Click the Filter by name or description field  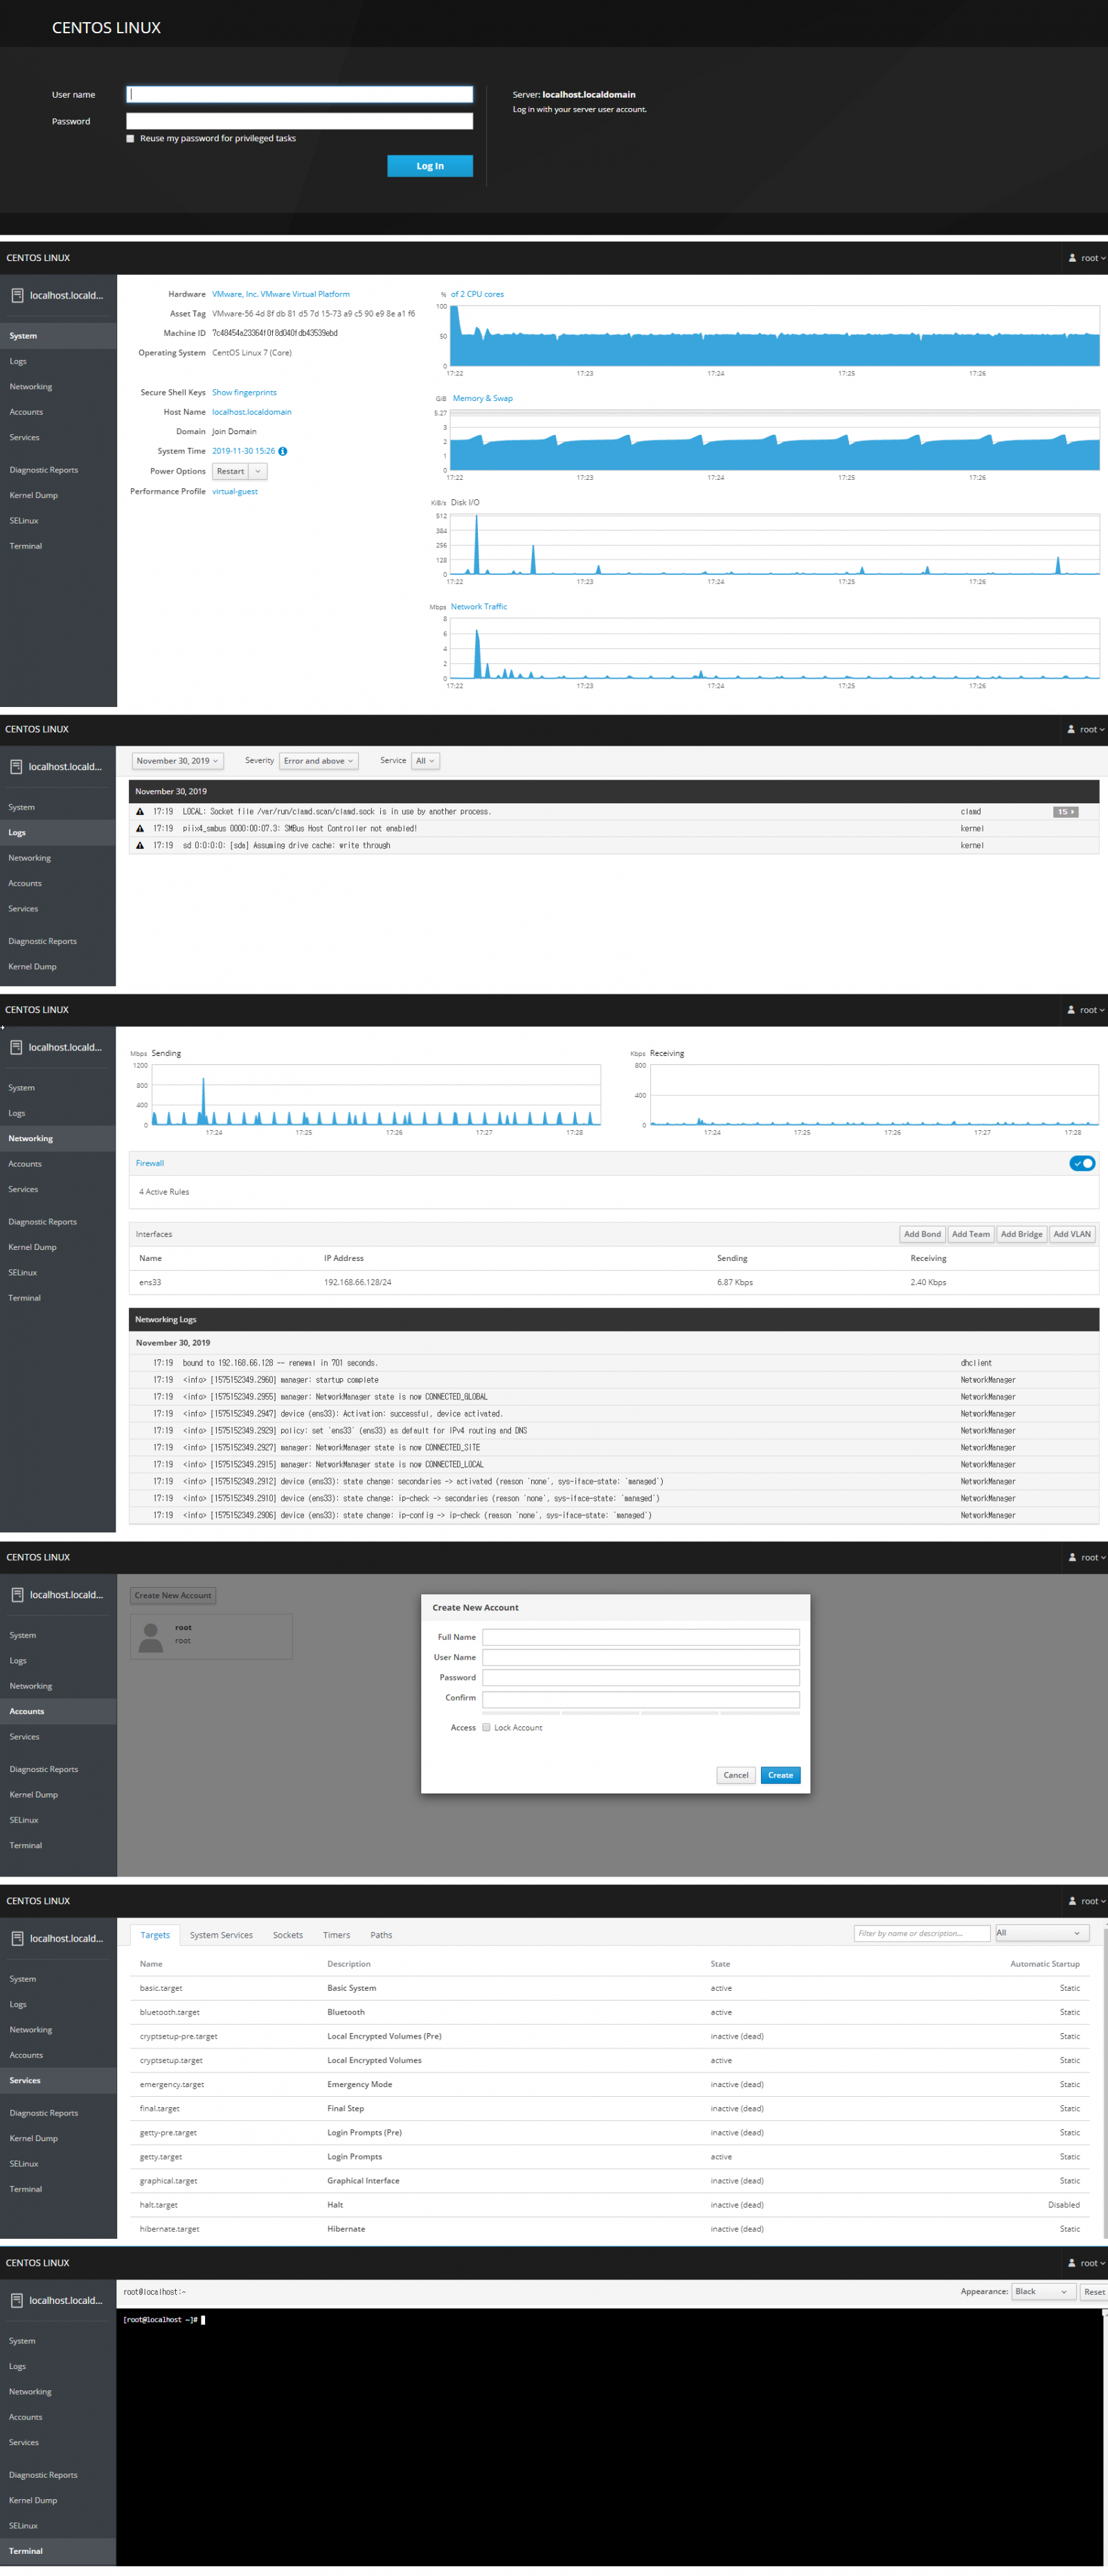pos(921,1933)
